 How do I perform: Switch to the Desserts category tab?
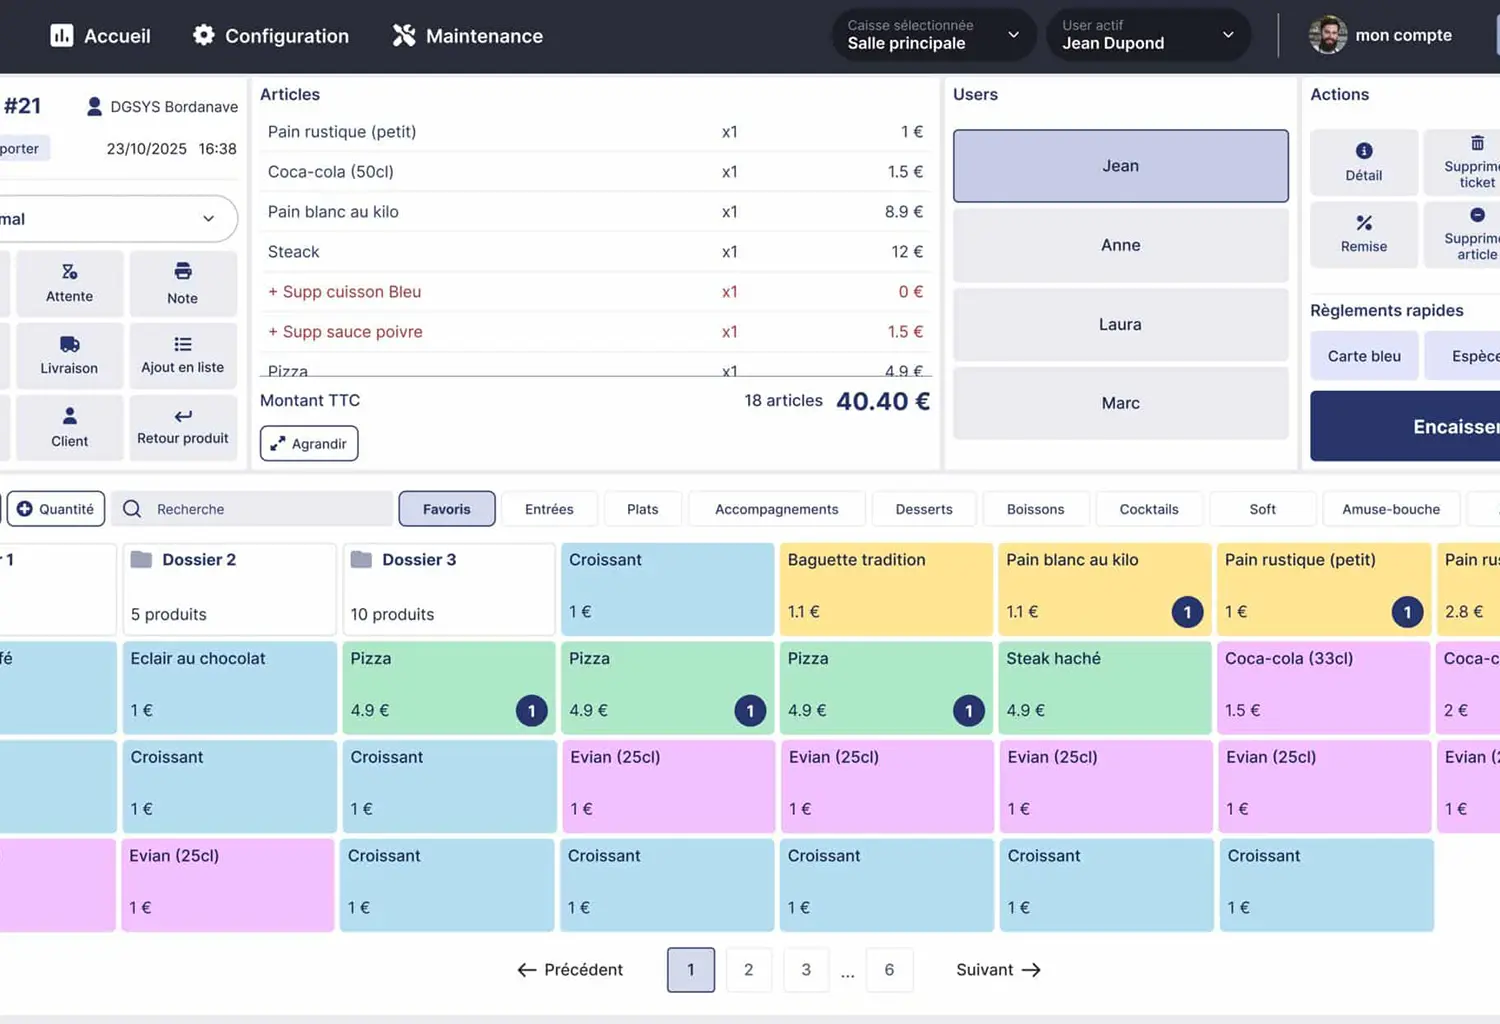[x=923, y=509]
